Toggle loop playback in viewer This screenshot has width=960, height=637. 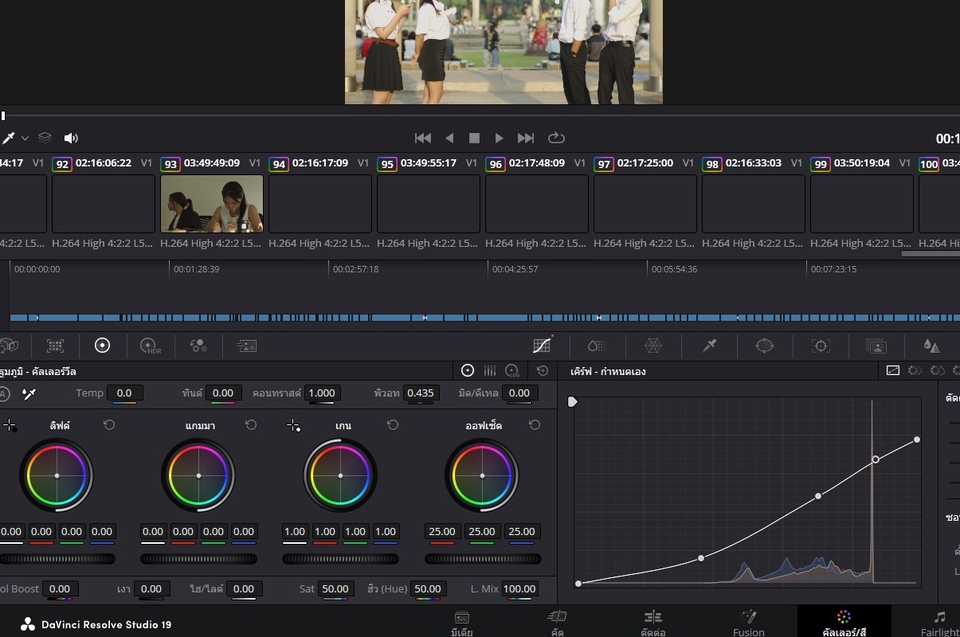[556, 138]
